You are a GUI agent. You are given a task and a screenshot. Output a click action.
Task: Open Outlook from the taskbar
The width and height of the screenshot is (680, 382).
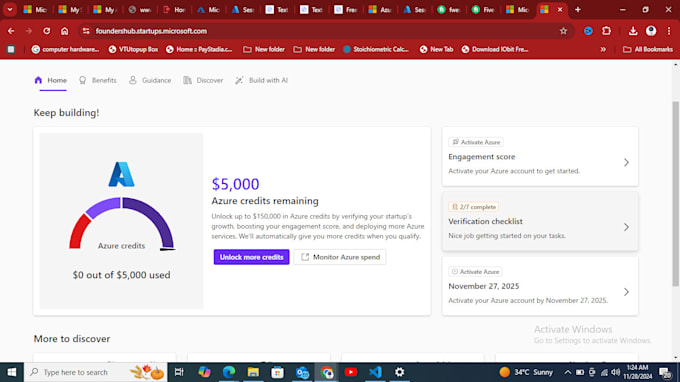pos(302,372)
